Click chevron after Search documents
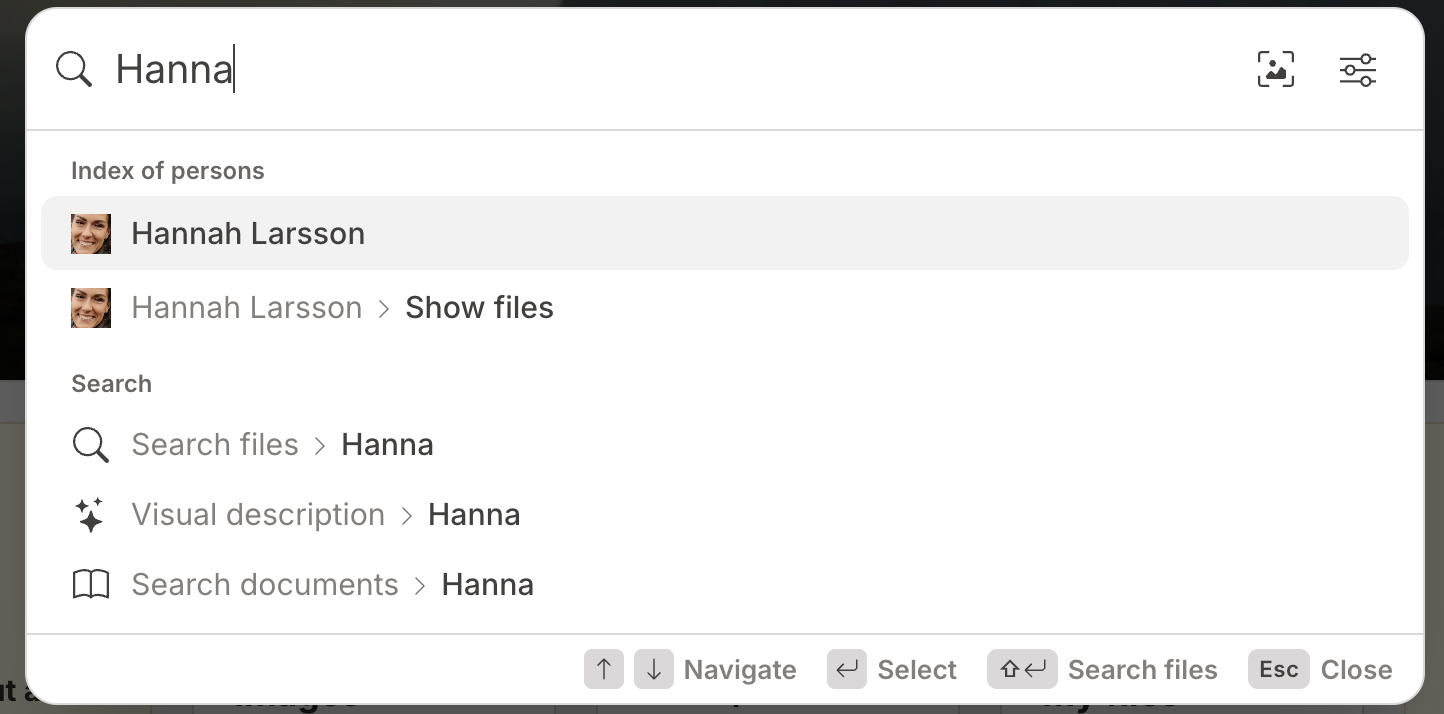This screenshot has width=1444, height=714. (420, 585)
